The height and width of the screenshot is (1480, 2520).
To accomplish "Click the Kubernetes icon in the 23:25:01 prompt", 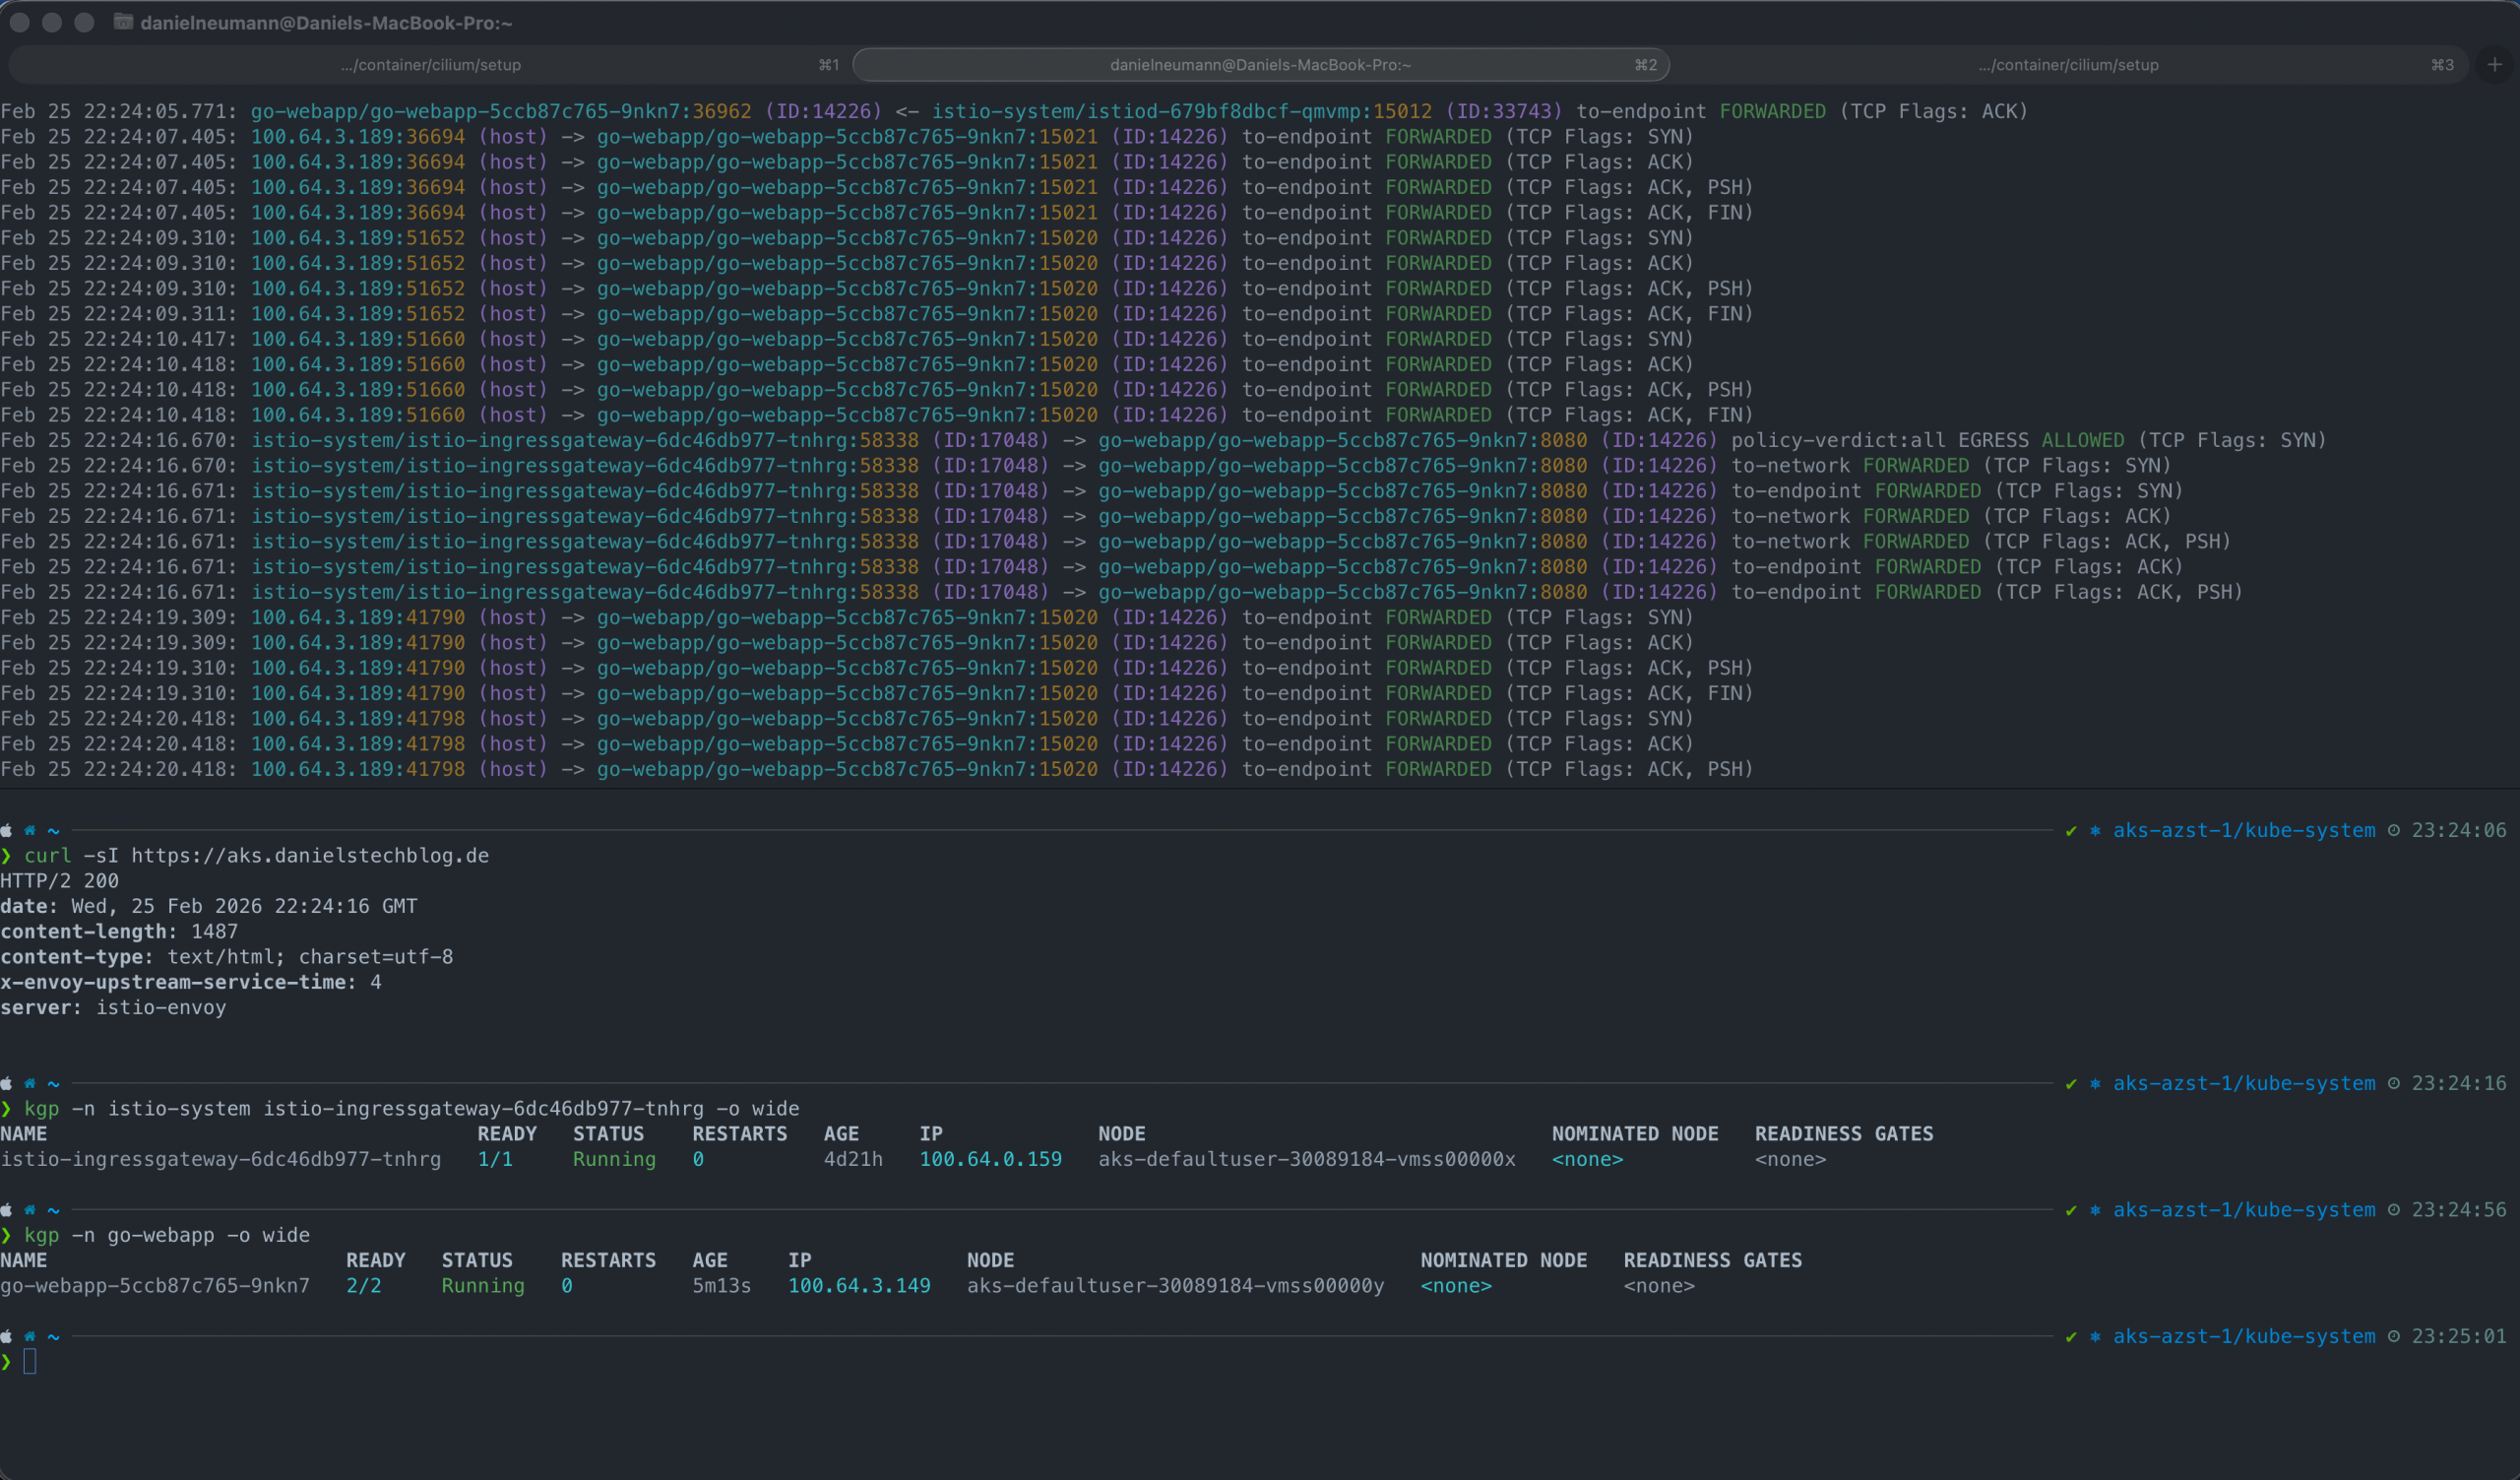I will [2094, 1337].
